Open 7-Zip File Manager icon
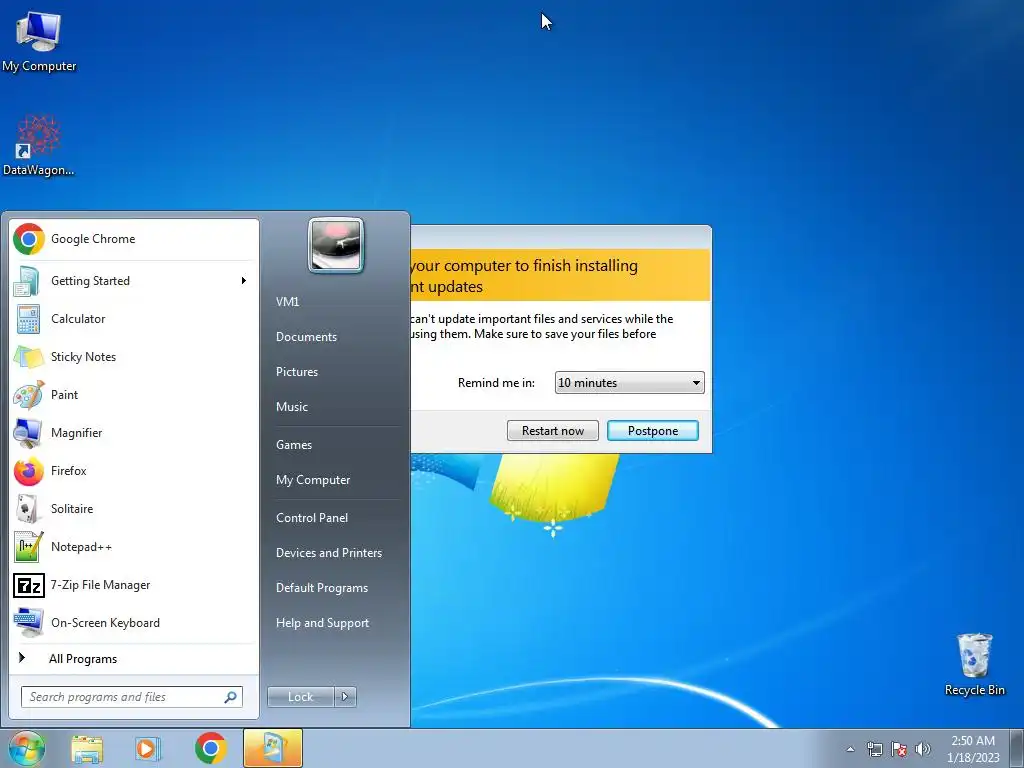 28,585
